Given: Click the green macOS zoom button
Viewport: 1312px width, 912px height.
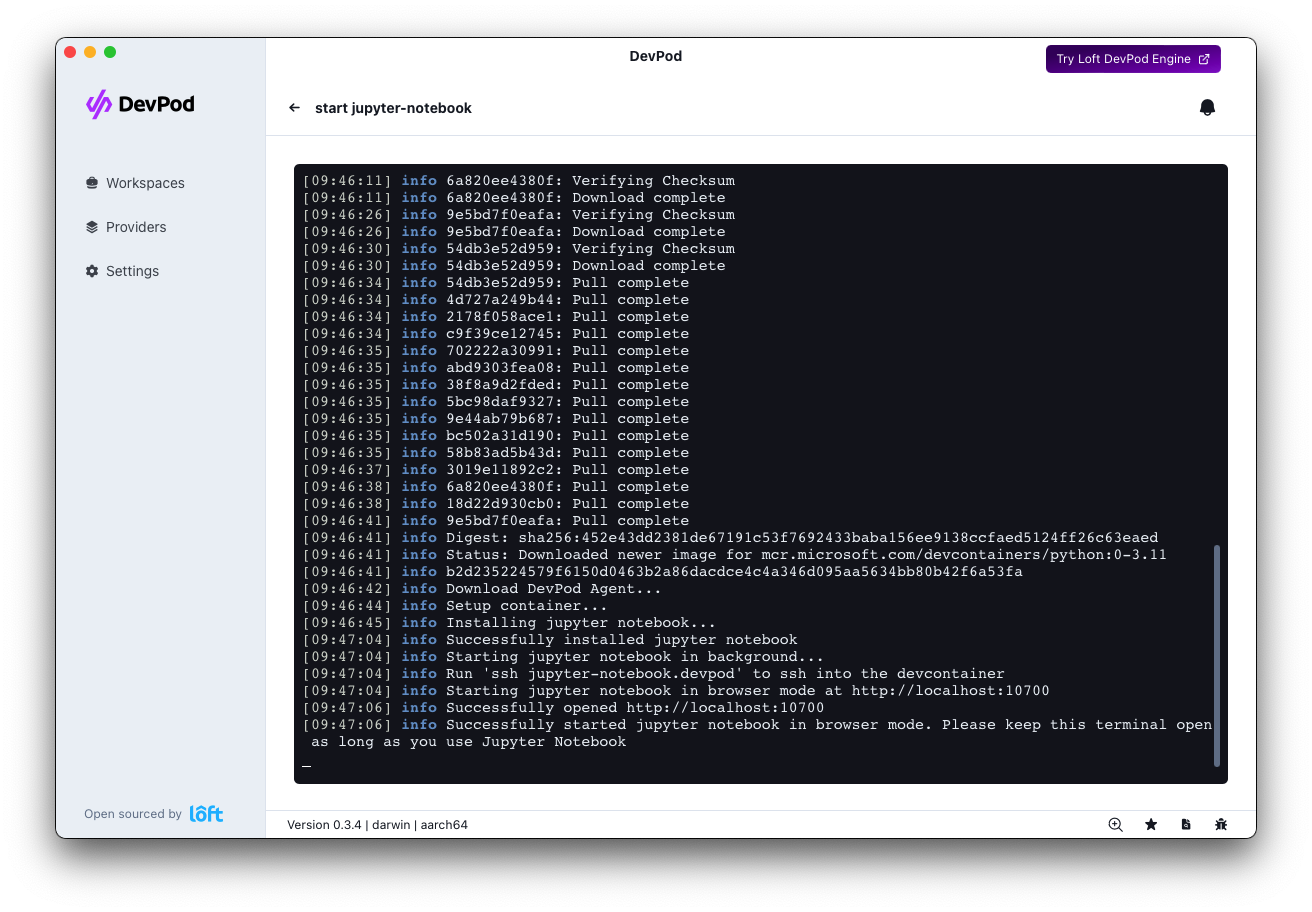Looking at the screenshot, I should (110, 51).
